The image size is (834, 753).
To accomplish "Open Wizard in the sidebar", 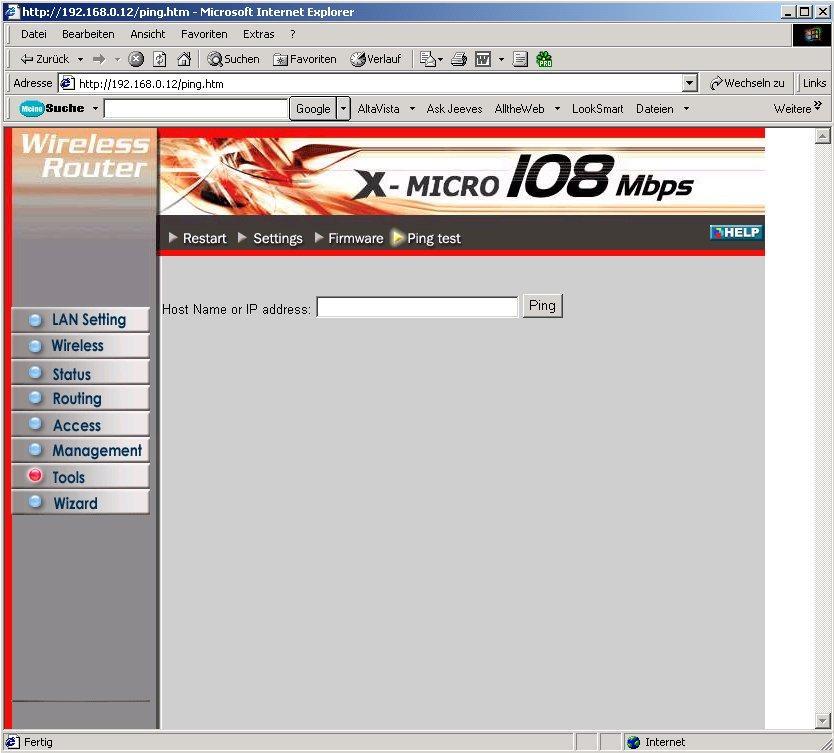I will click(x=80, y=503).
